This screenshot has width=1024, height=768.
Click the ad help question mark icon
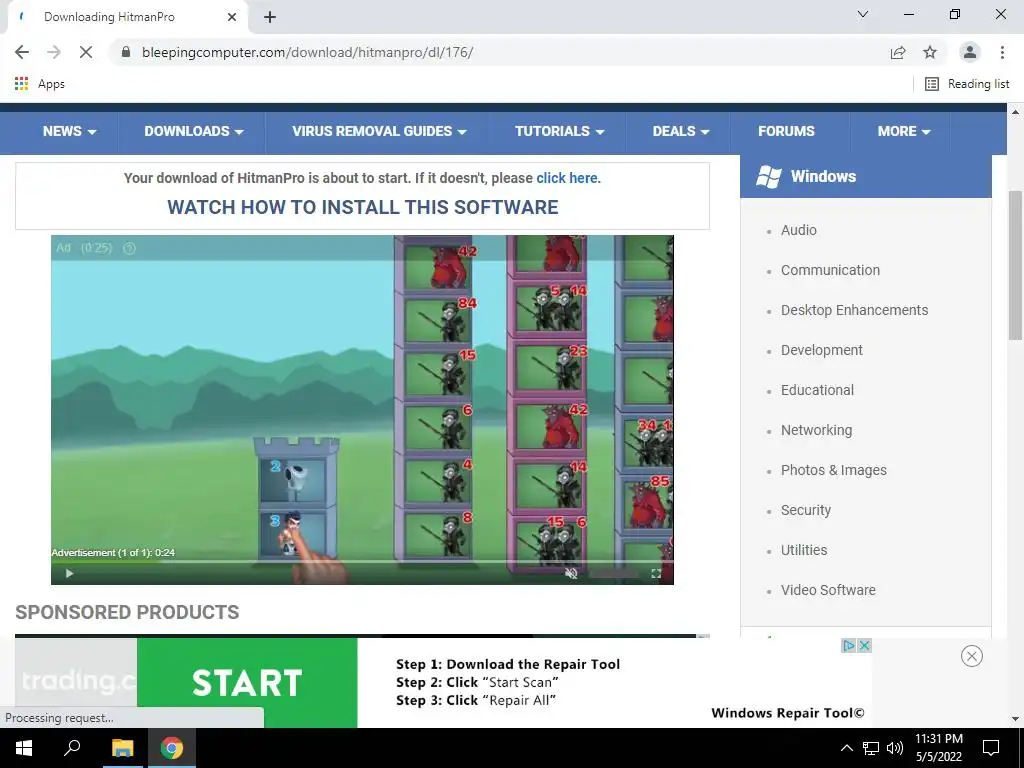point(129,248)
